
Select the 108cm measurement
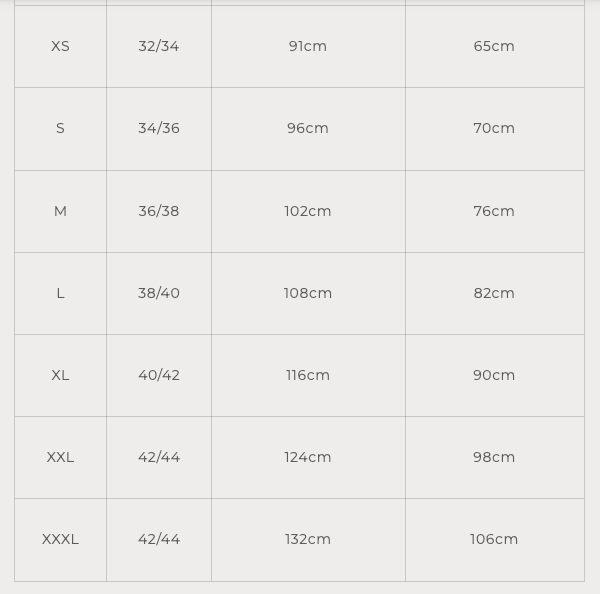pos(308,293)
